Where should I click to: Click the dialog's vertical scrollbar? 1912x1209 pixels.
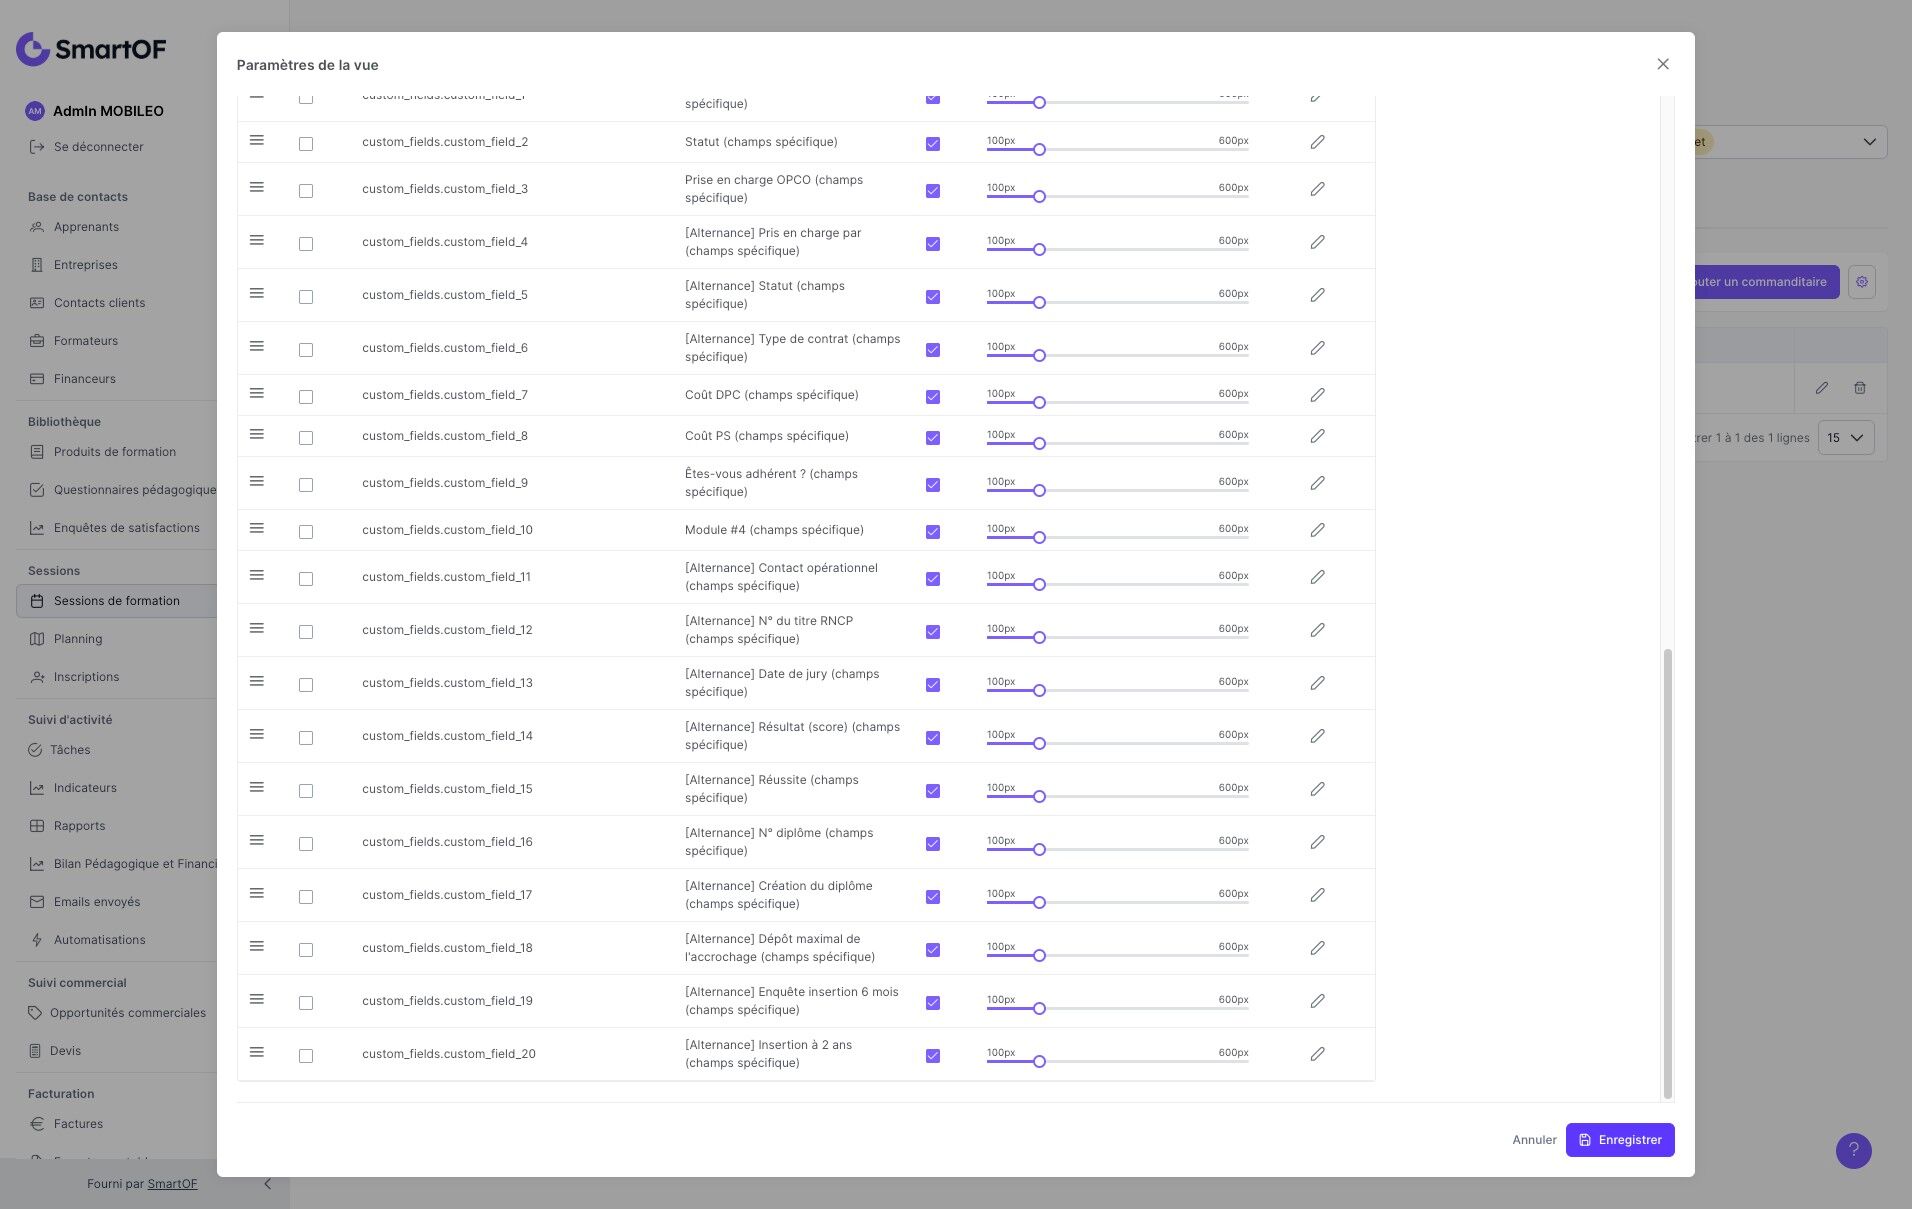pyautogui.click(x=1667, y=870)
